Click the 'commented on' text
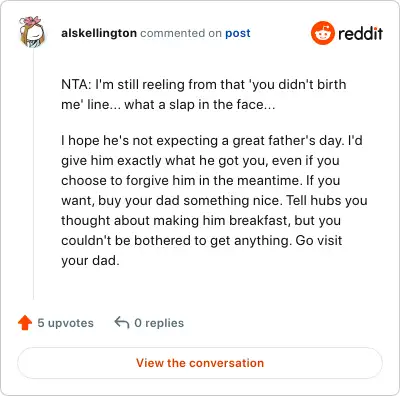 coord(181,33)
